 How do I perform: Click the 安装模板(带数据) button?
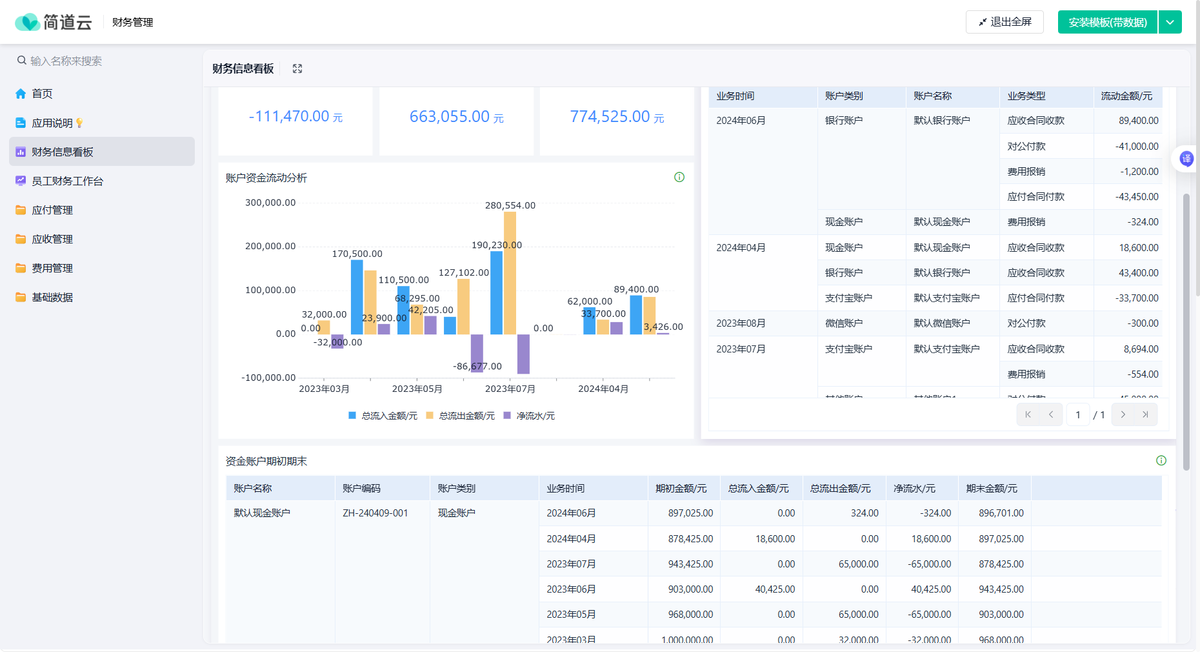point(1107,22)
